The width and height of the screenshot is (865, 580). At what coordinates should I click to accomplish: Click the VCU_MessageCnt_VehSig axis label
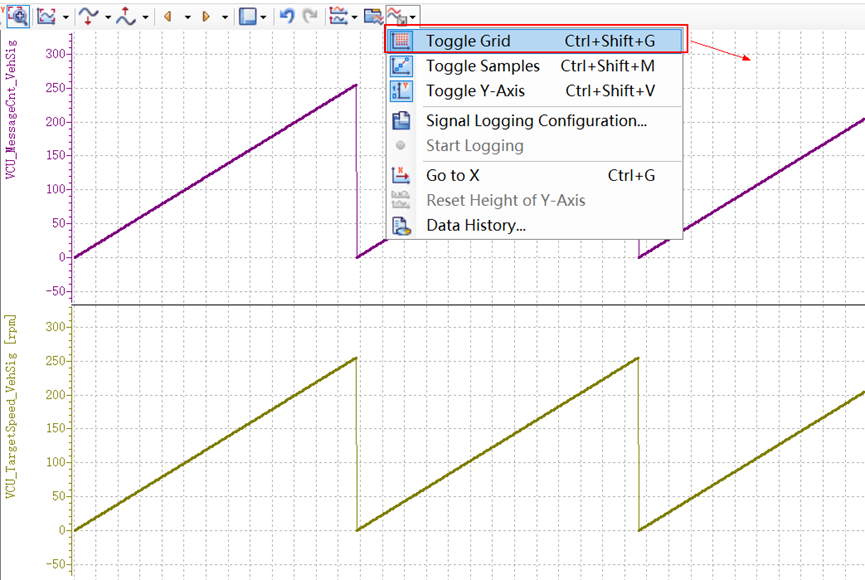[x=11, y=109]
